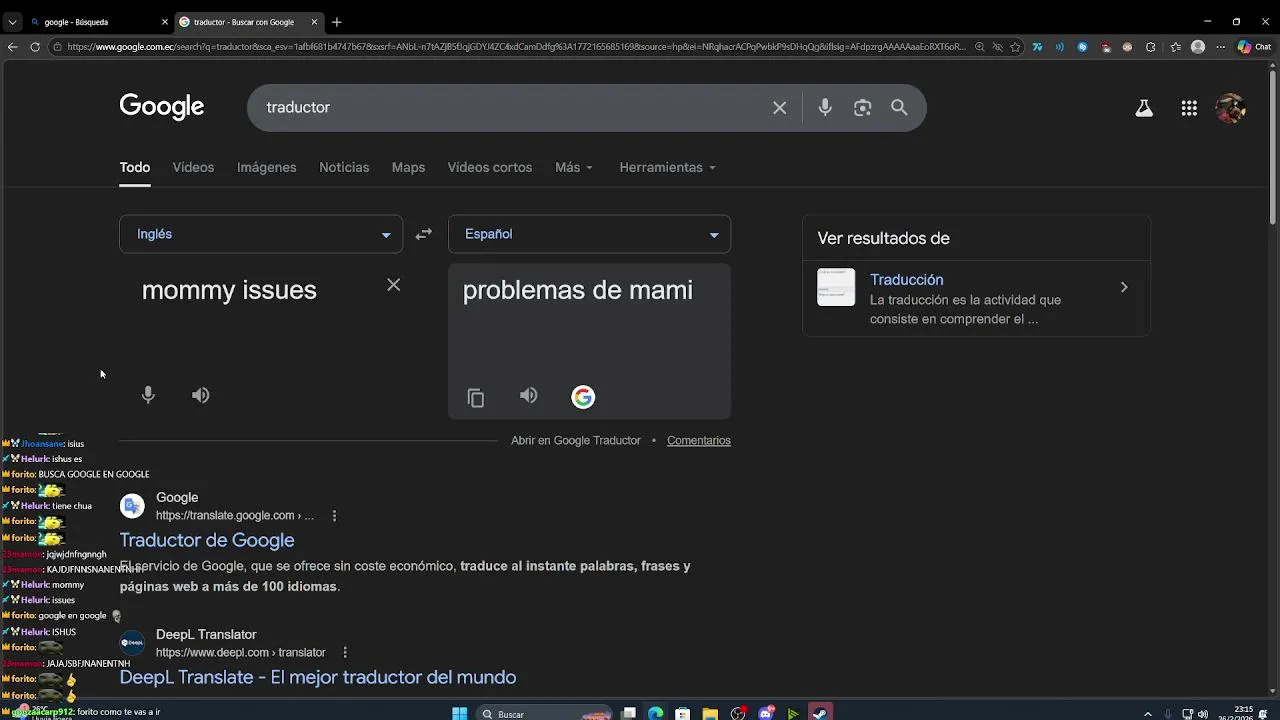Search the translation with Google icon

[x=583, y=397]
